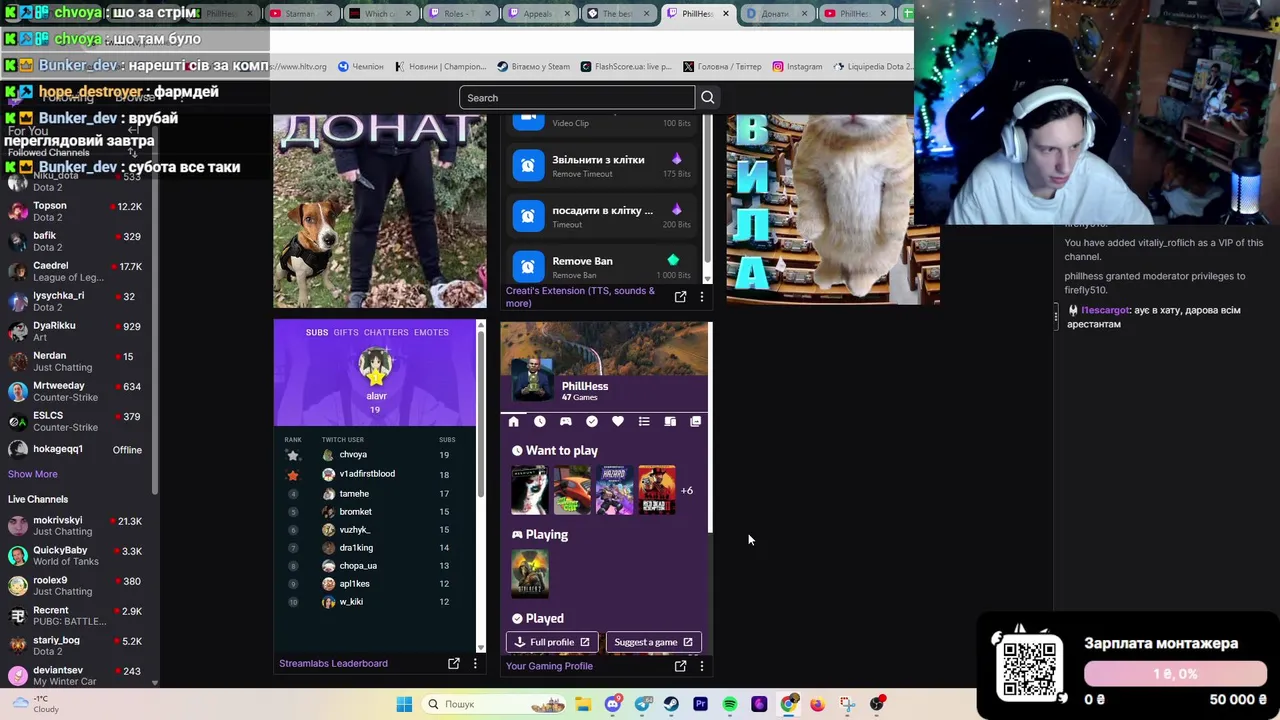
Task: Open Firefox from the taskbar
Action: 817,704
